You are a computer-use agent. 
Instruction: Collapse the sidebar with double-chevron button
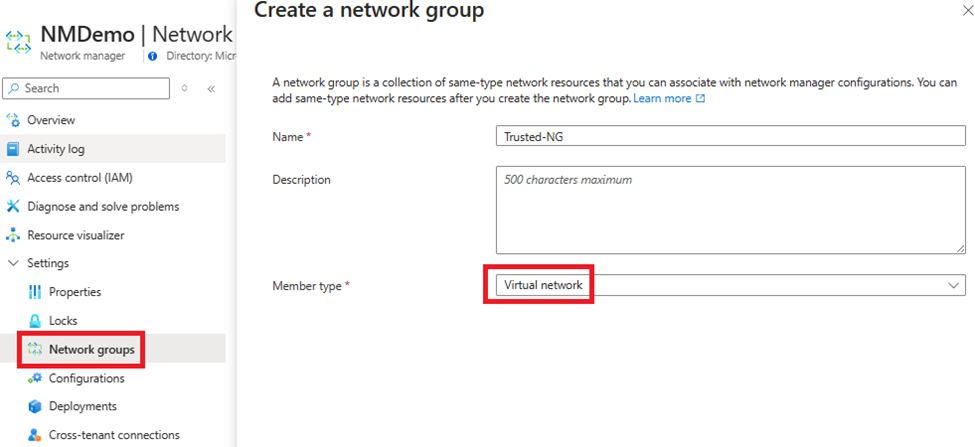coord(211,89)
